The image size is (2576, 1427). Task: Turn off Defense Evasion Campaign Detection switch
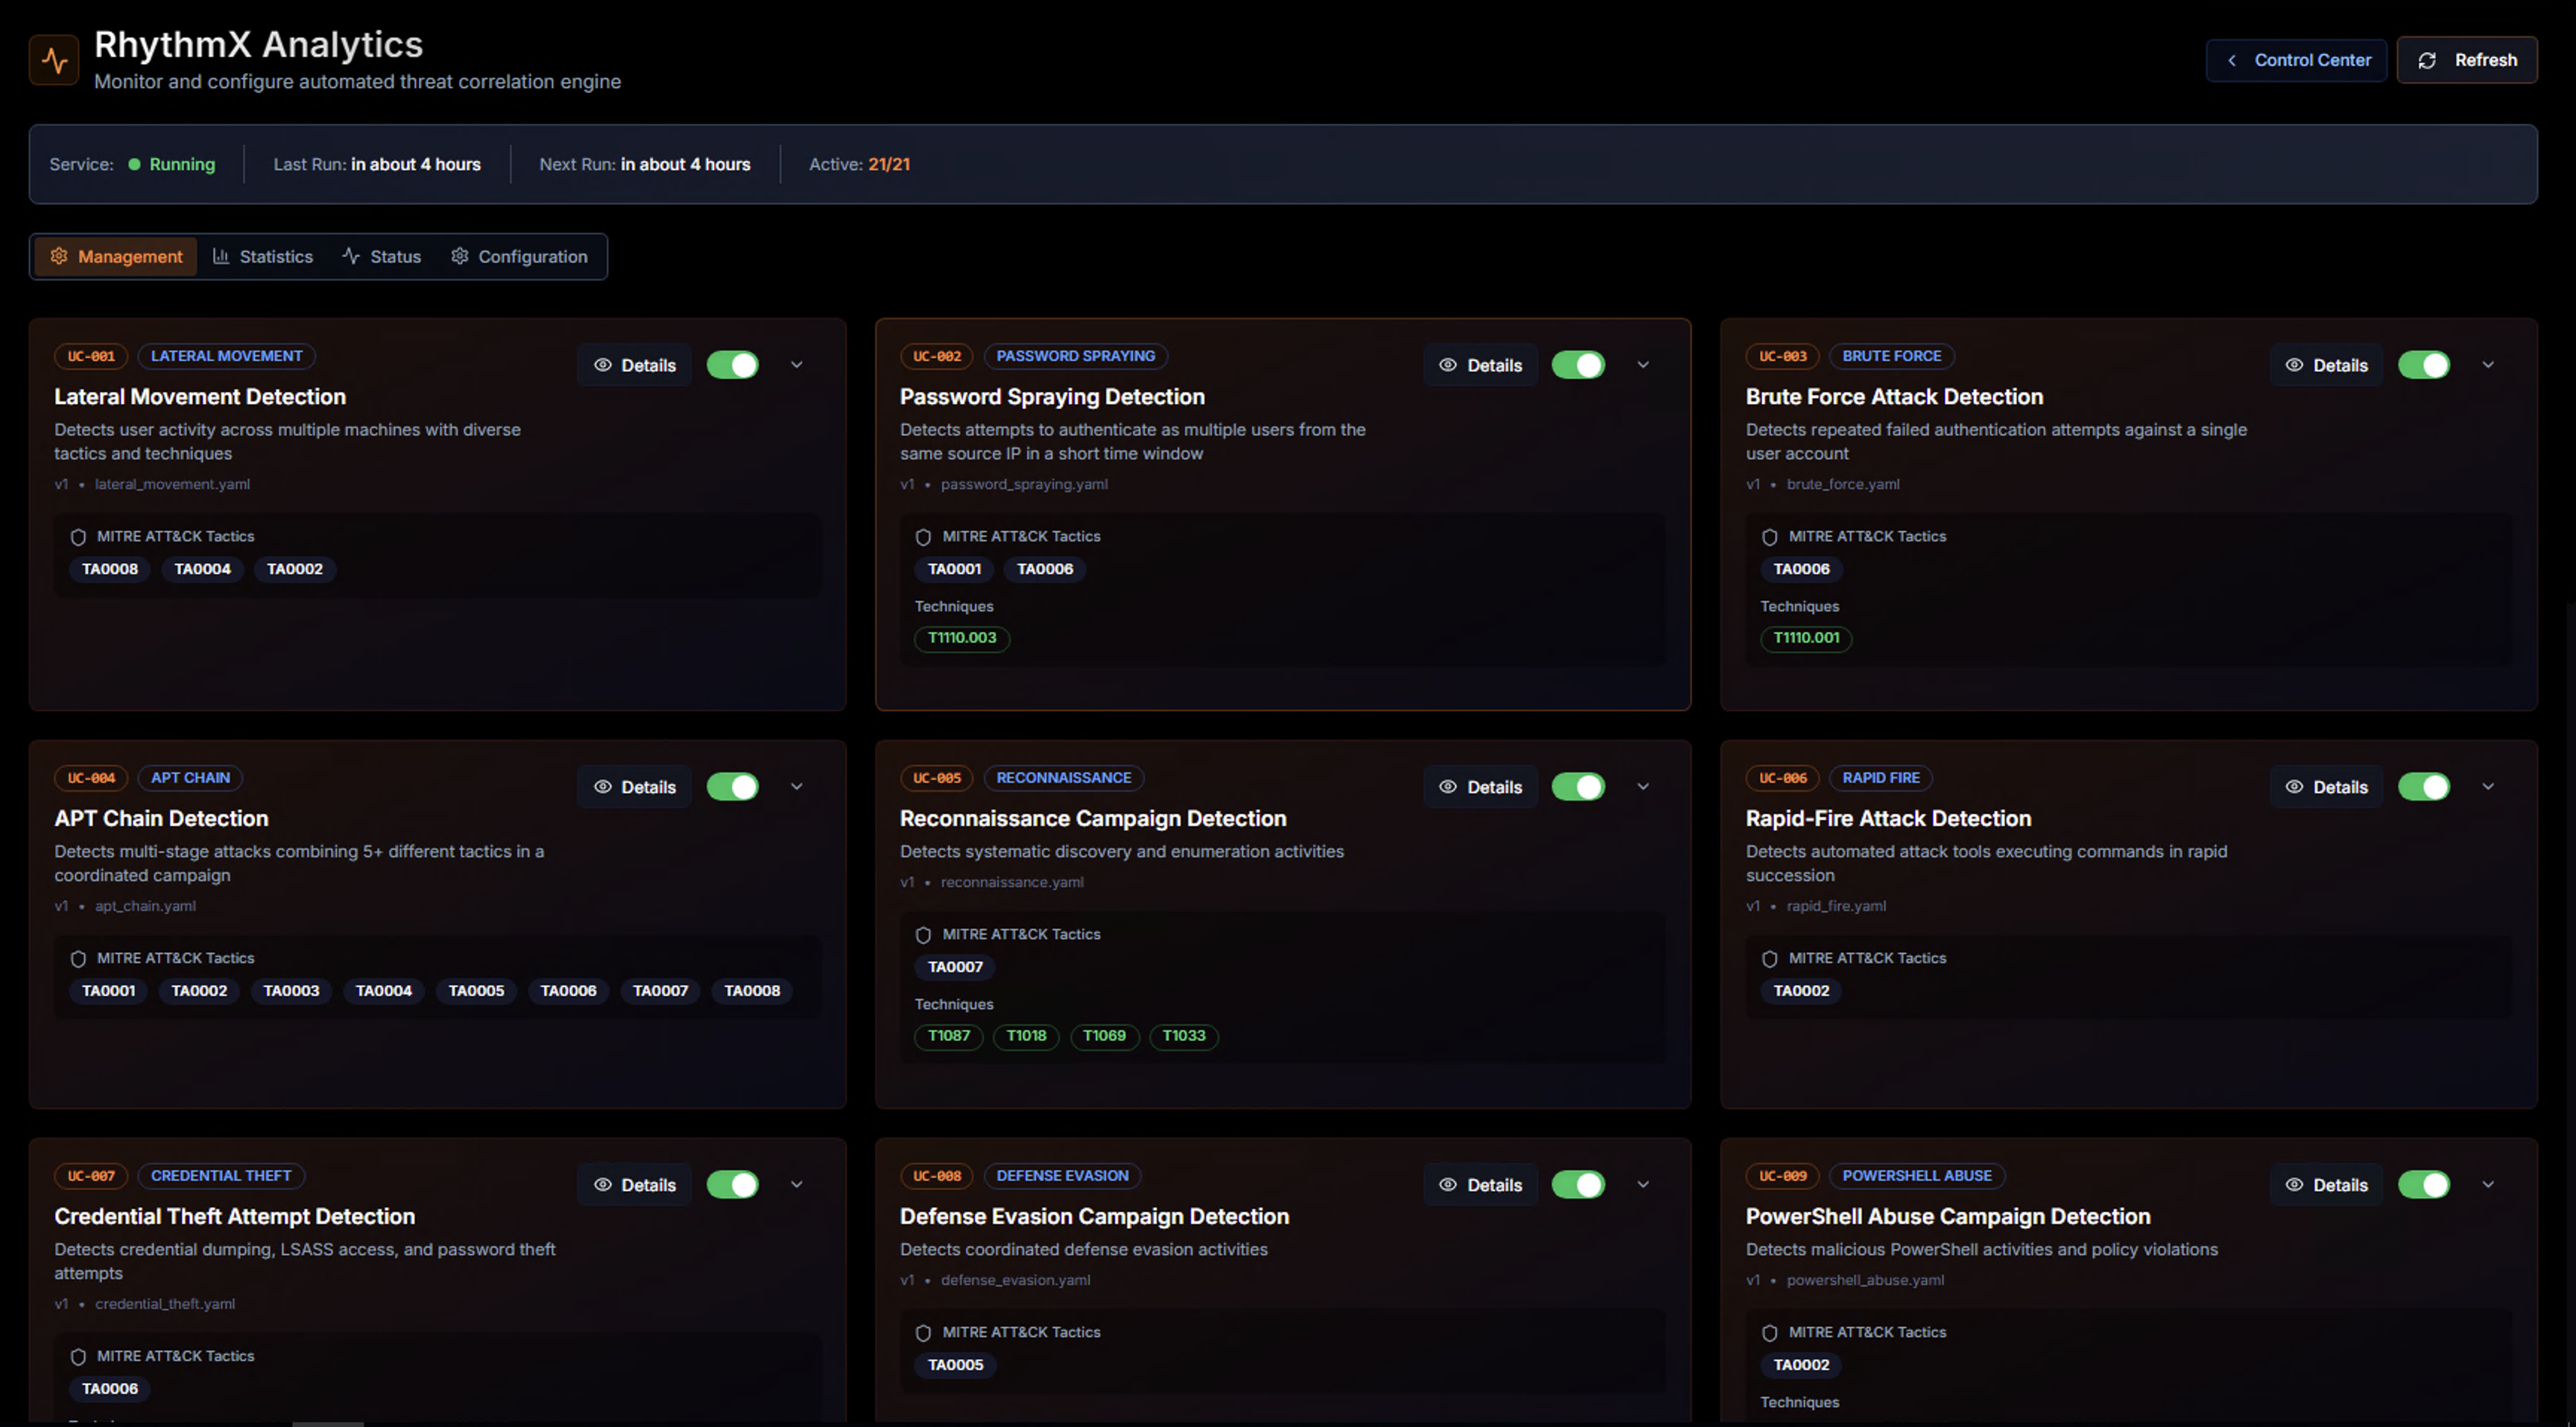click(1578, 1185)
